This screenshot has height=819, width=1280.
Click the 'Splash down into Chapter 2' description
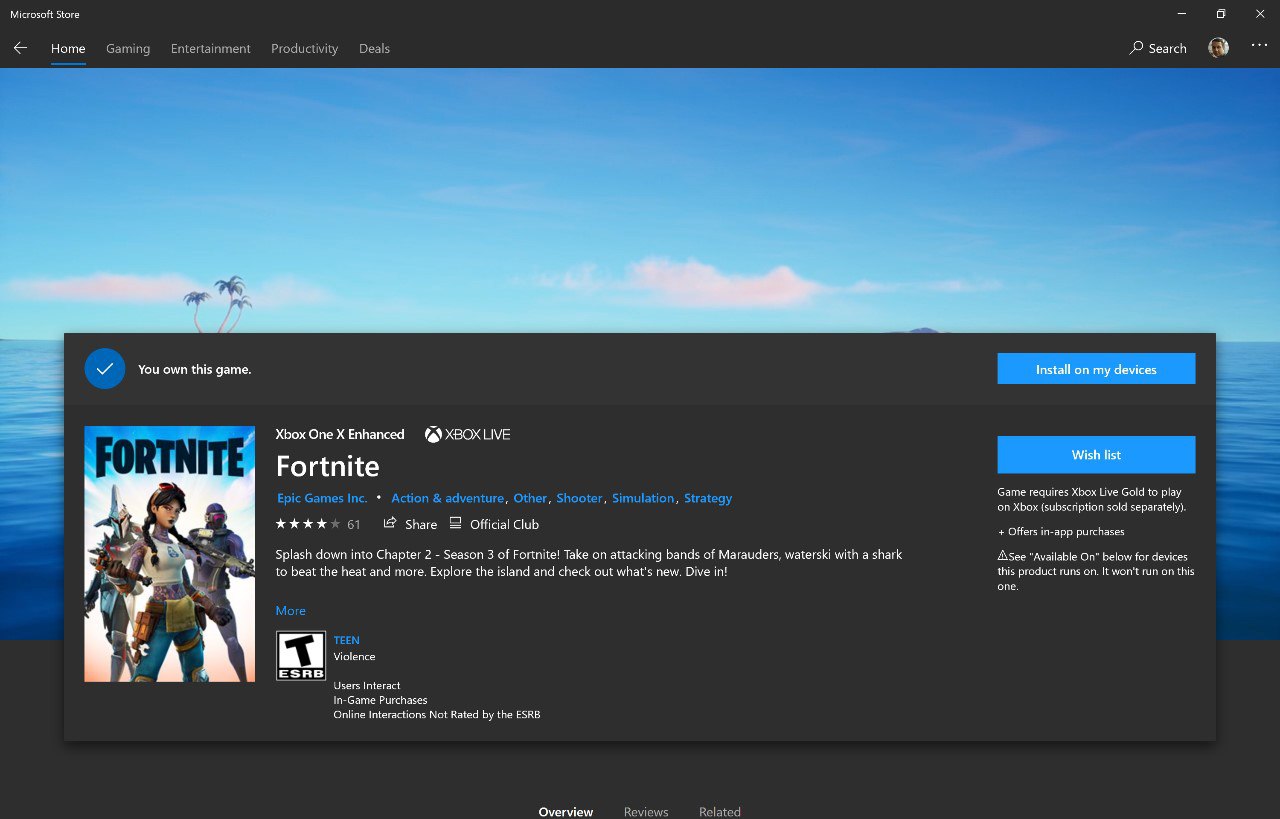[589, 563]
